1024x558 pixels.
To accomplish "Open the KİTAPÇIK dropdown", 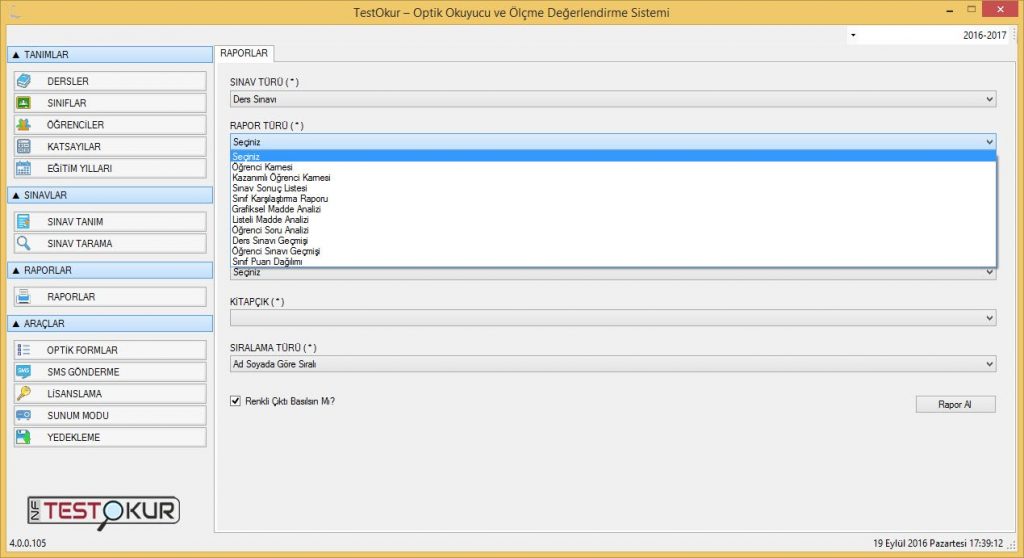I will pos(613,318).
